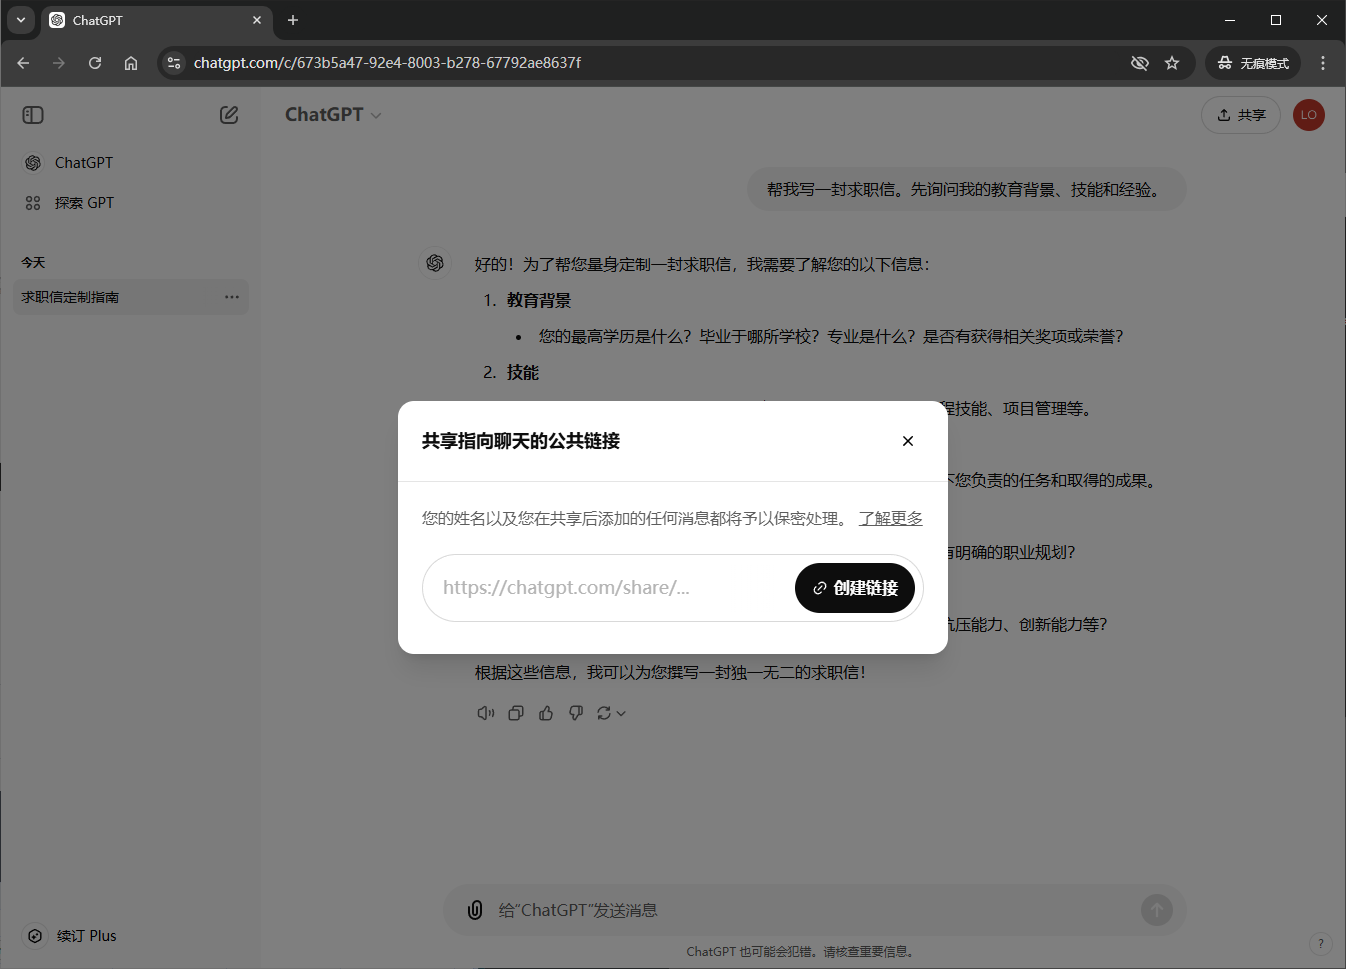
Task: Open options for 求职信定制指南 chat
Action: [x=232, y=297]
